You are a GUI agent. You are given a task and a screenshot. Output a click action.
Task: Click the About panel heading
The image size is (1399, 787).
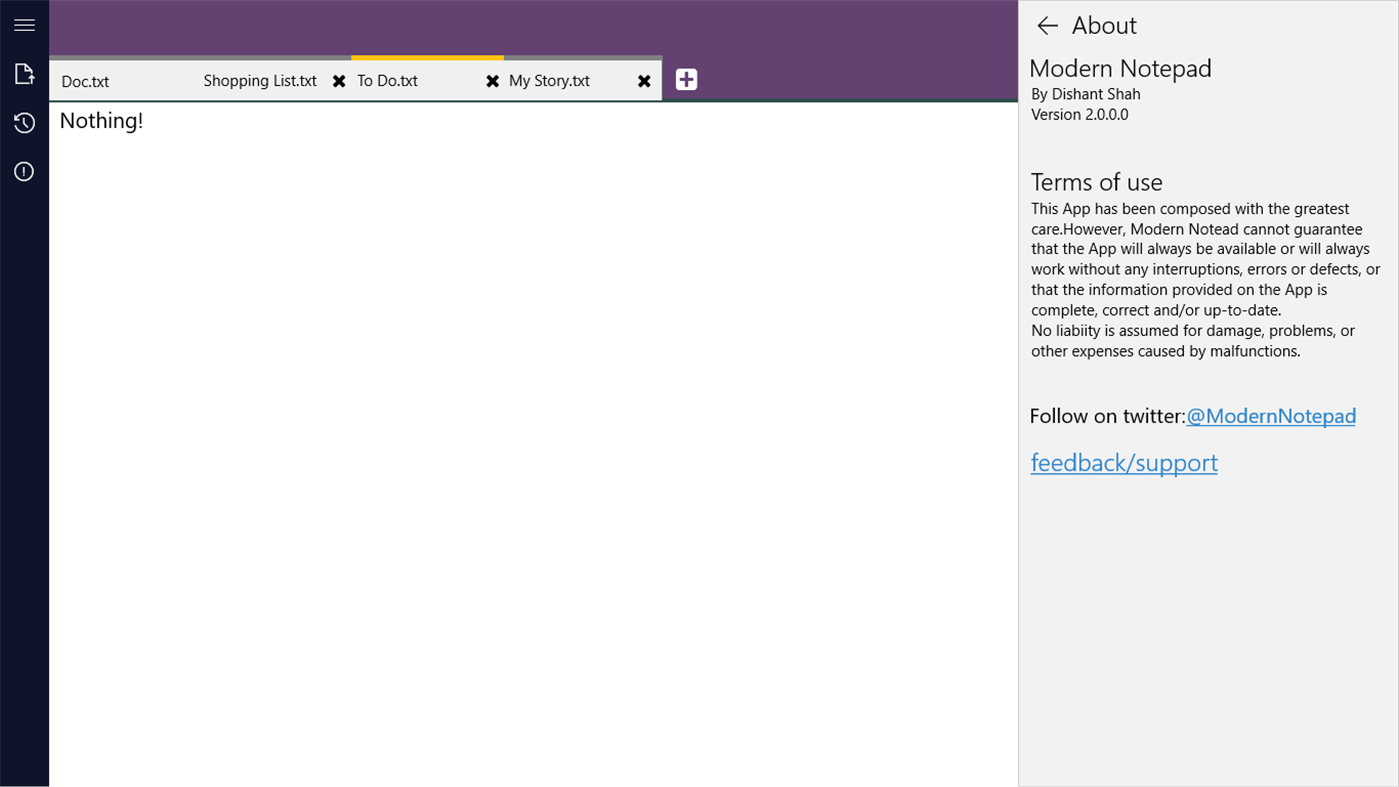(x=1104, y=25)
